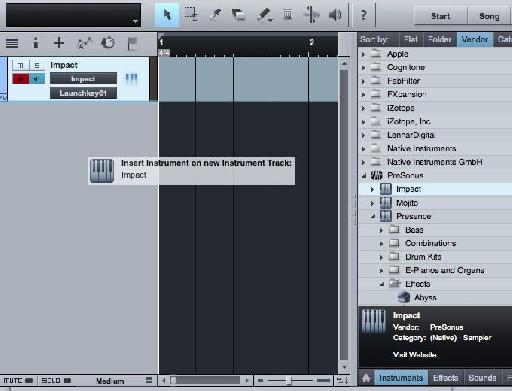Expand the FabFilter vendor folder
The height and width of the screenshot is (391, 512).
click(364, 81)
